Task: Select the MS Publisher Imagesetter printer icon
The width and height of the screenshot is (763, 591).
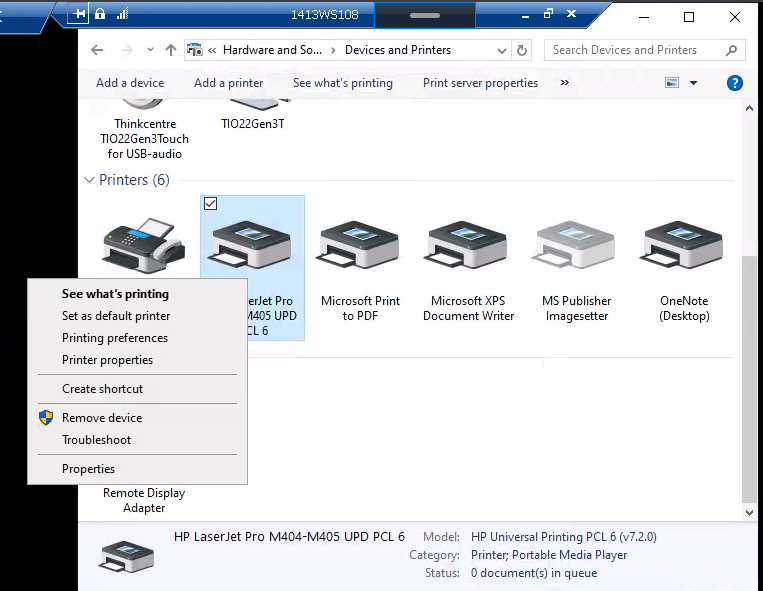Action: (x=576, y=246)
